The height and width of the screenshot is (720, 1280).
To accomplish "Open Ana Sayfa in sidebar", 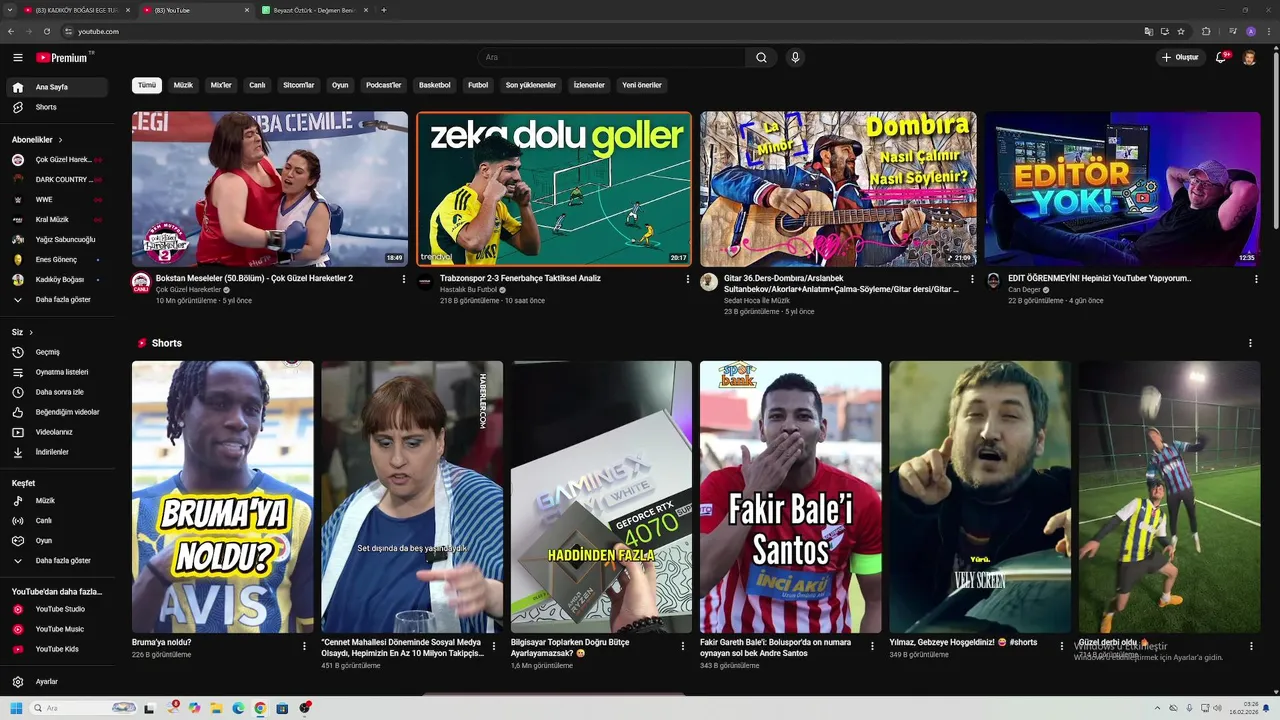I will click(59, 87).
